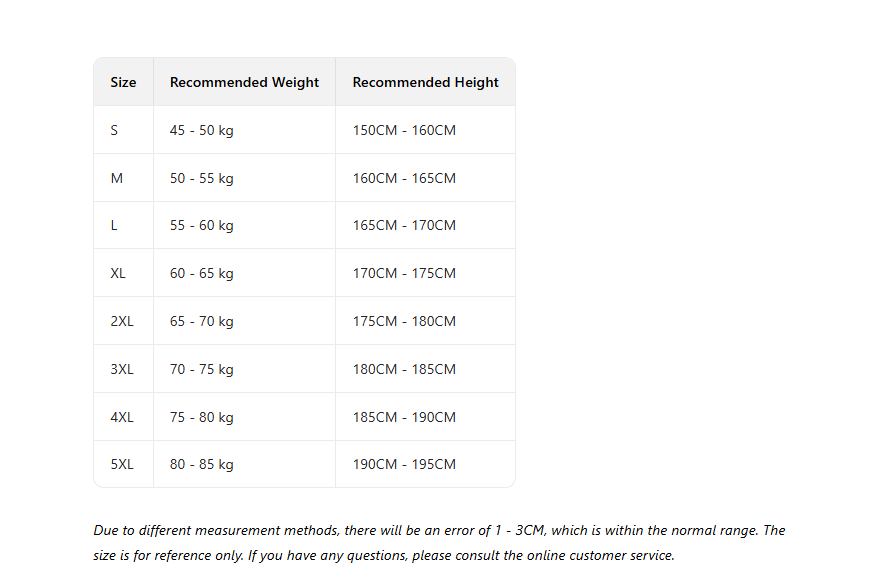This screenshot has height=576, width=882.
Task: Click the 175CM - 180CM height cell
Action: coord(425,321)
